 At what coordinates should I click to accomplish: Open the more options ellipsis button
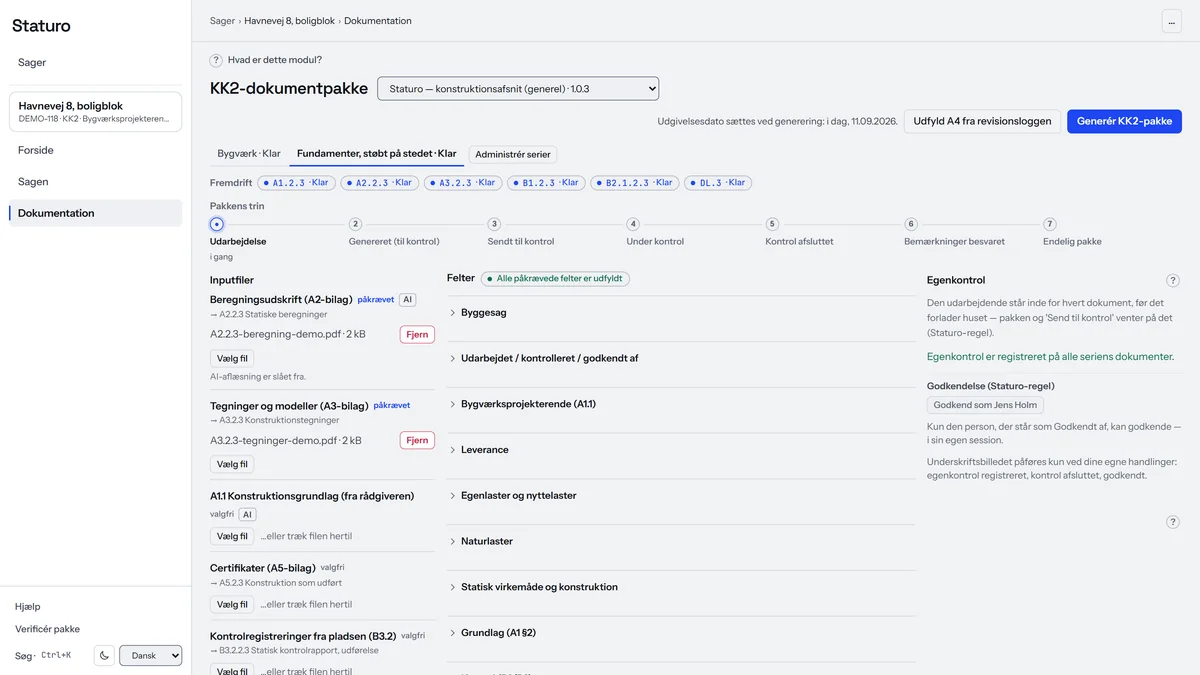pos(1171,21)
